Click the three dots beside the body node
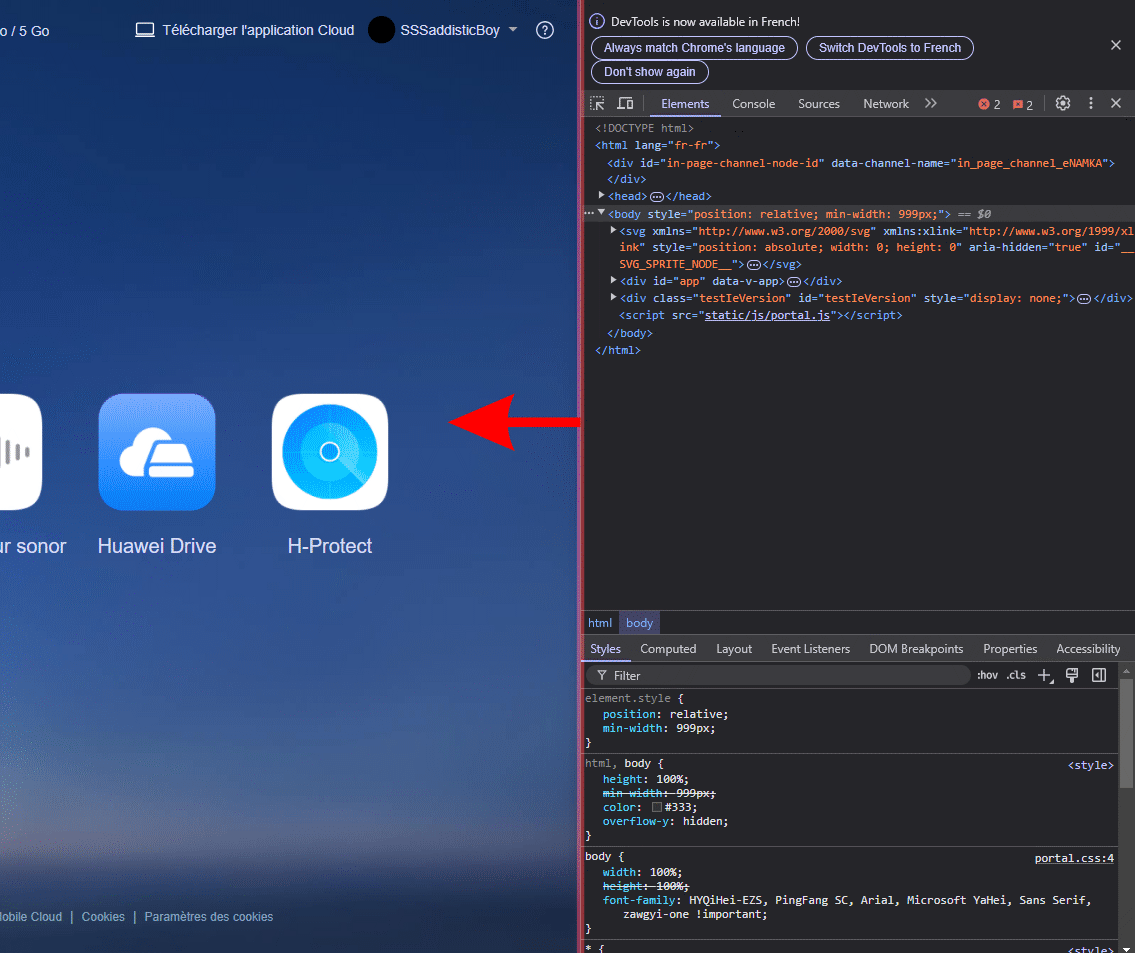This screenshot has width=1135, height=953. click(x=589, y=213)
